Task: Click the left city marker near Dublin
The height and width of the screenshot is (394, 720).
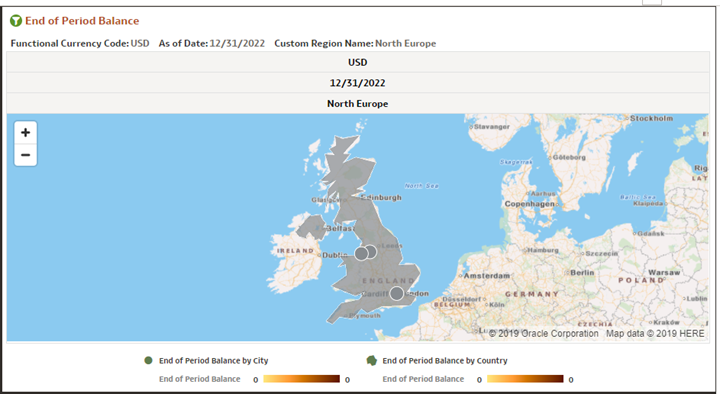Action: pos(361,253)
